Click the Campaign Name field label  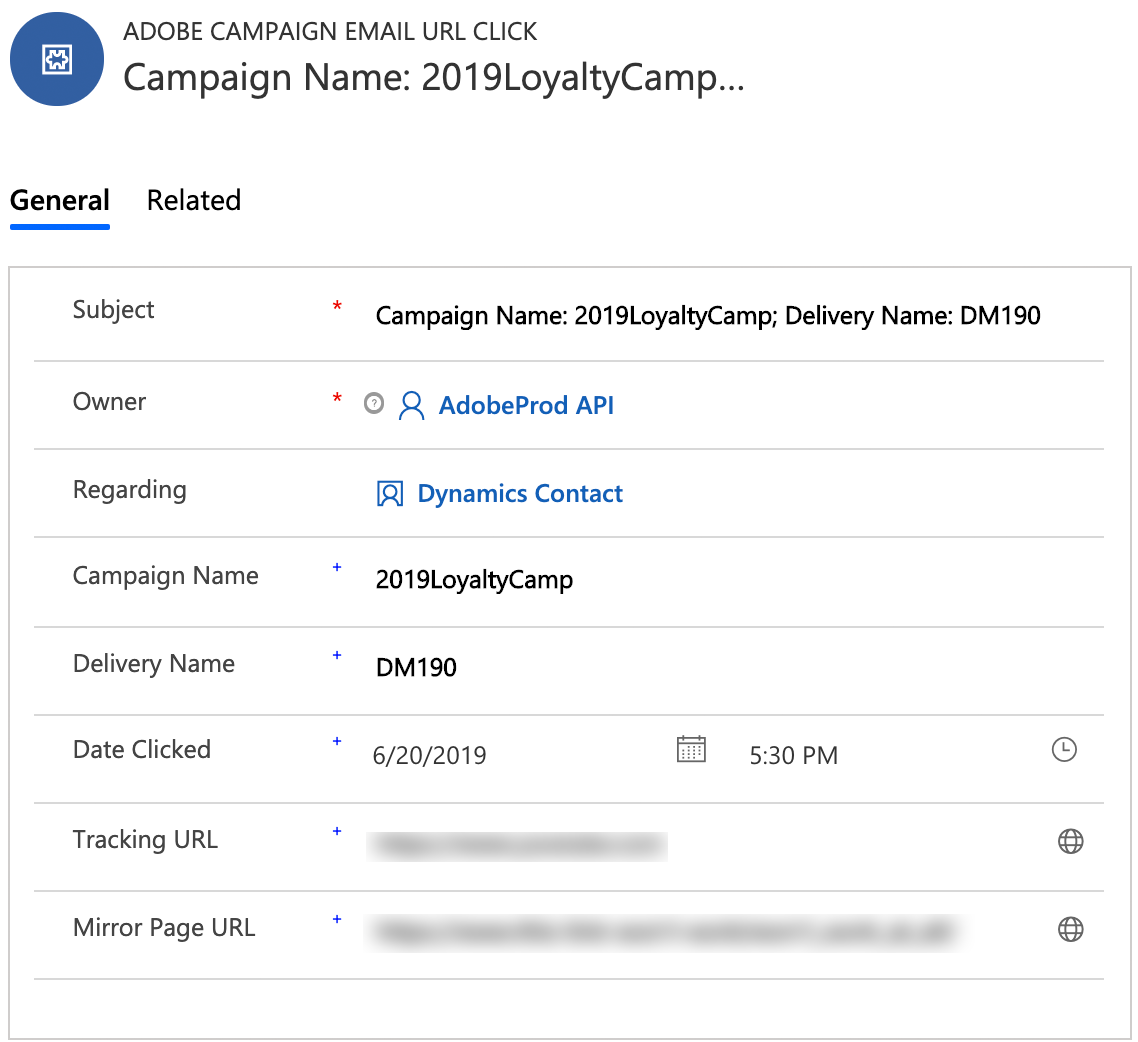tap(165, 576)
